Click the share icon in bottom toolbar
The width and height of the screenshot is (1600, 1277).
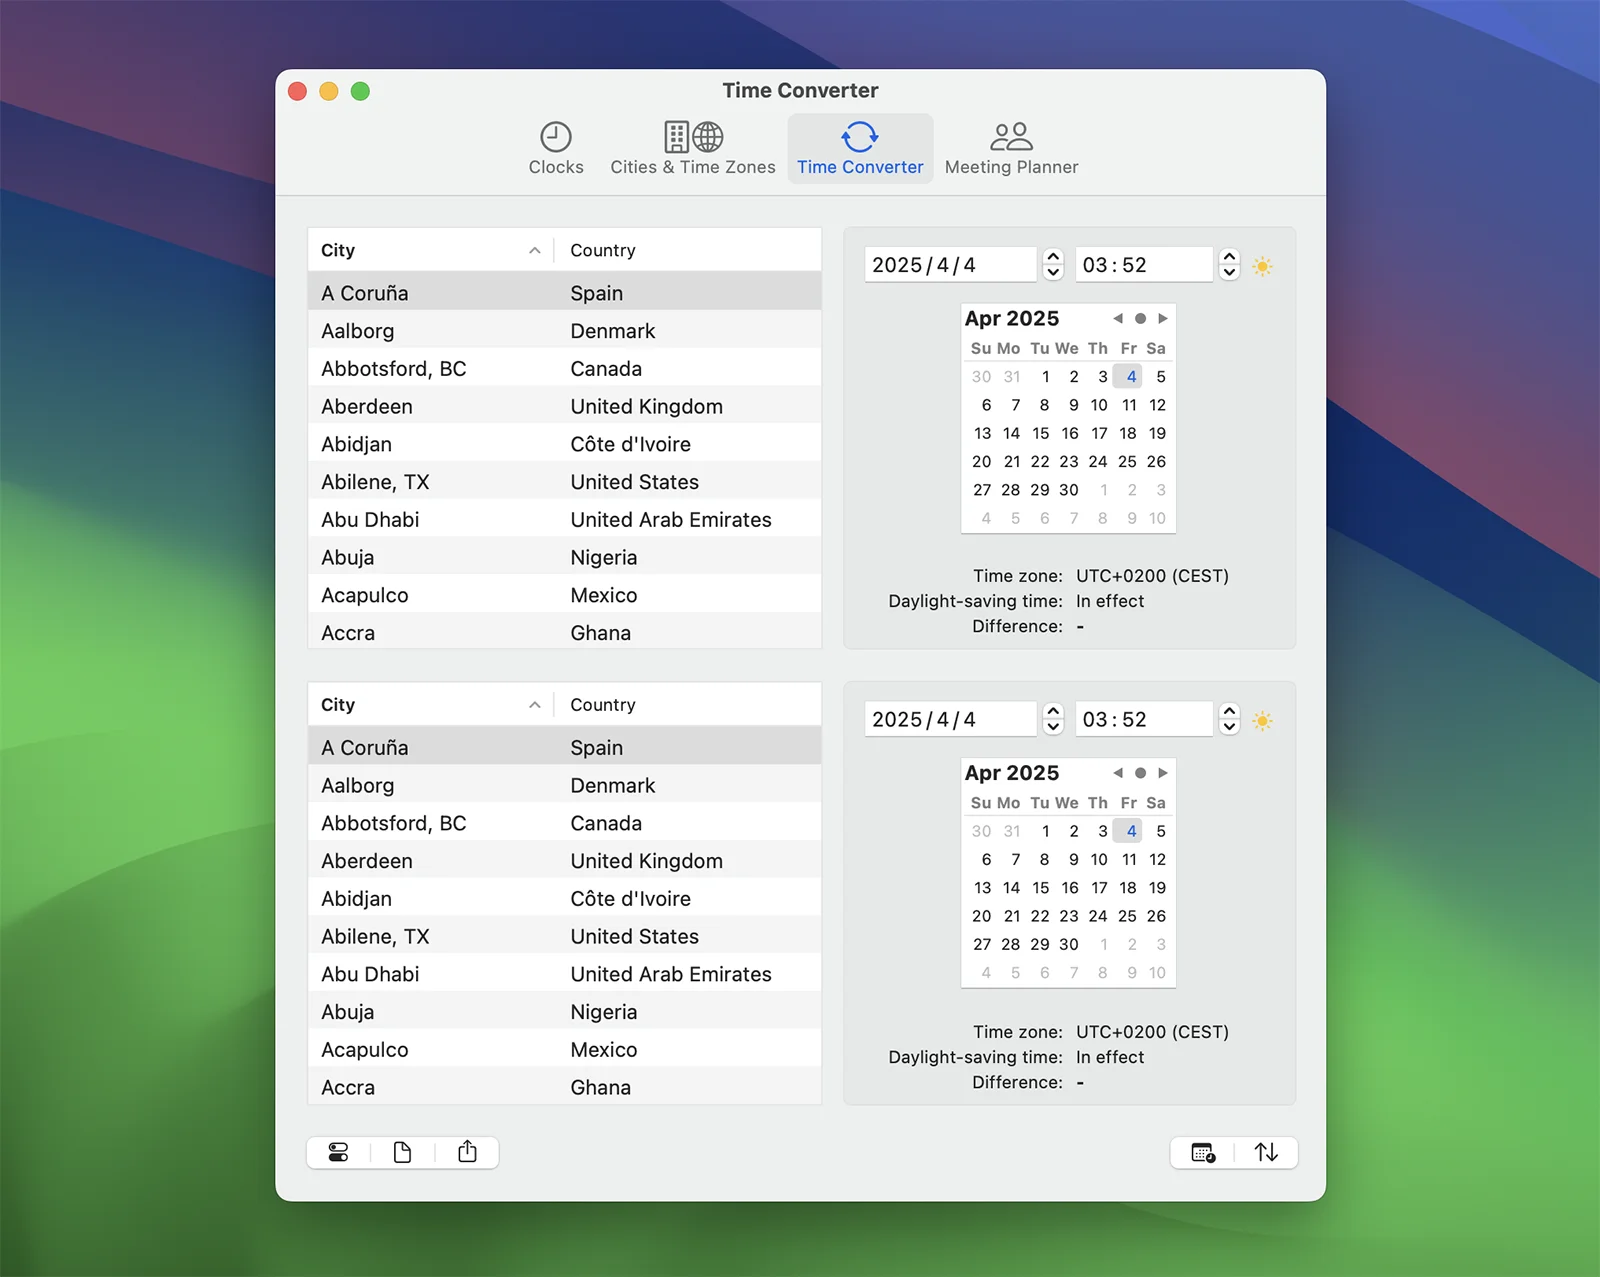coord(467,1152)
